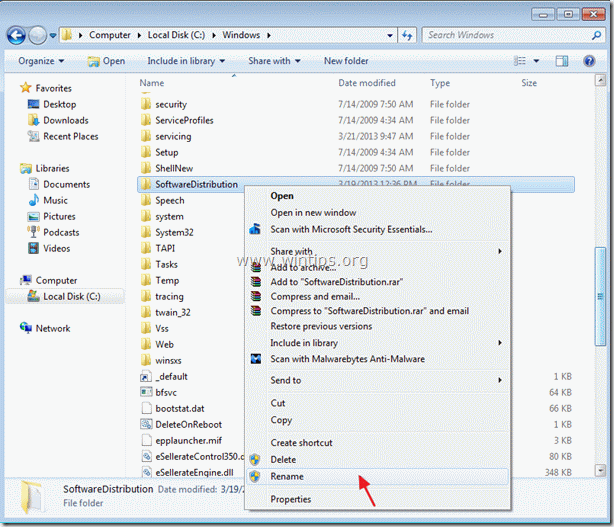
Task: Click the Back navigation arrow button
Action: coord(16,36)
